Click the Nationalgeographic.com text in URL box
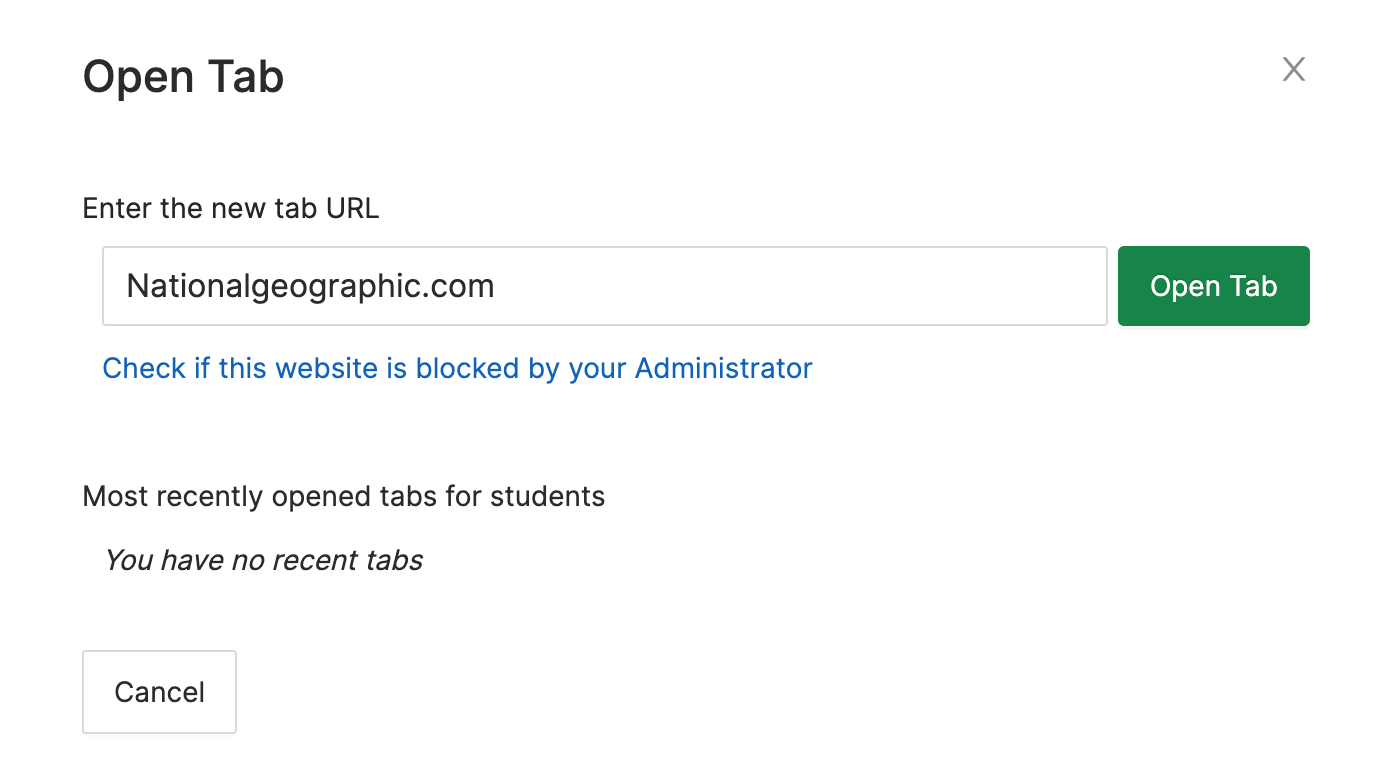The height and width of the screenshot is (782, 1392). (310, 287)
